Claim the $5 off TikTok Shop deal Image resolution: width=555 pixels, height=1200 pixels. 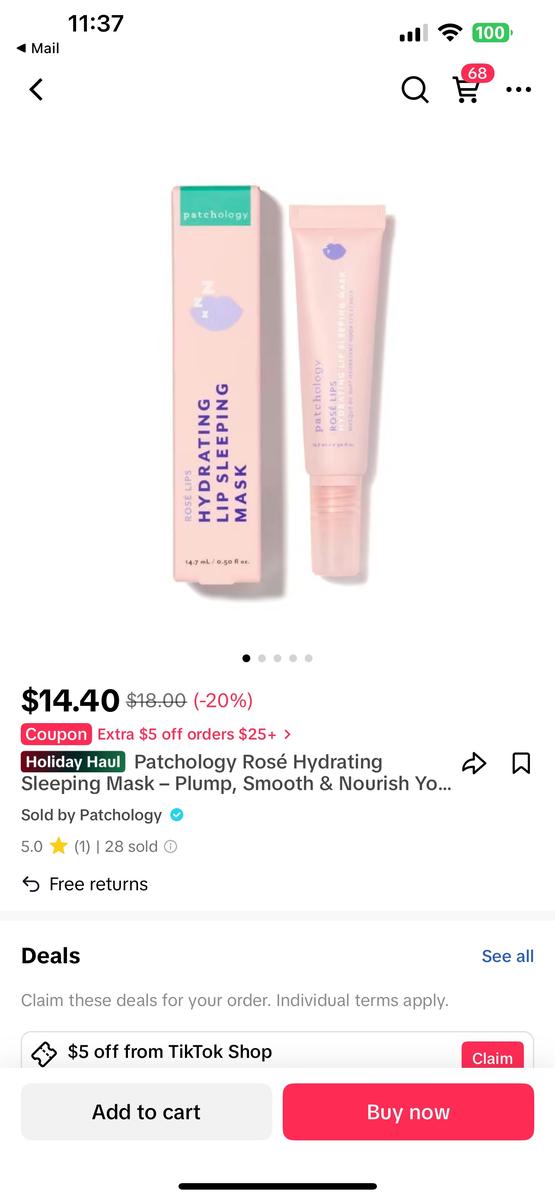point(492,1056)
